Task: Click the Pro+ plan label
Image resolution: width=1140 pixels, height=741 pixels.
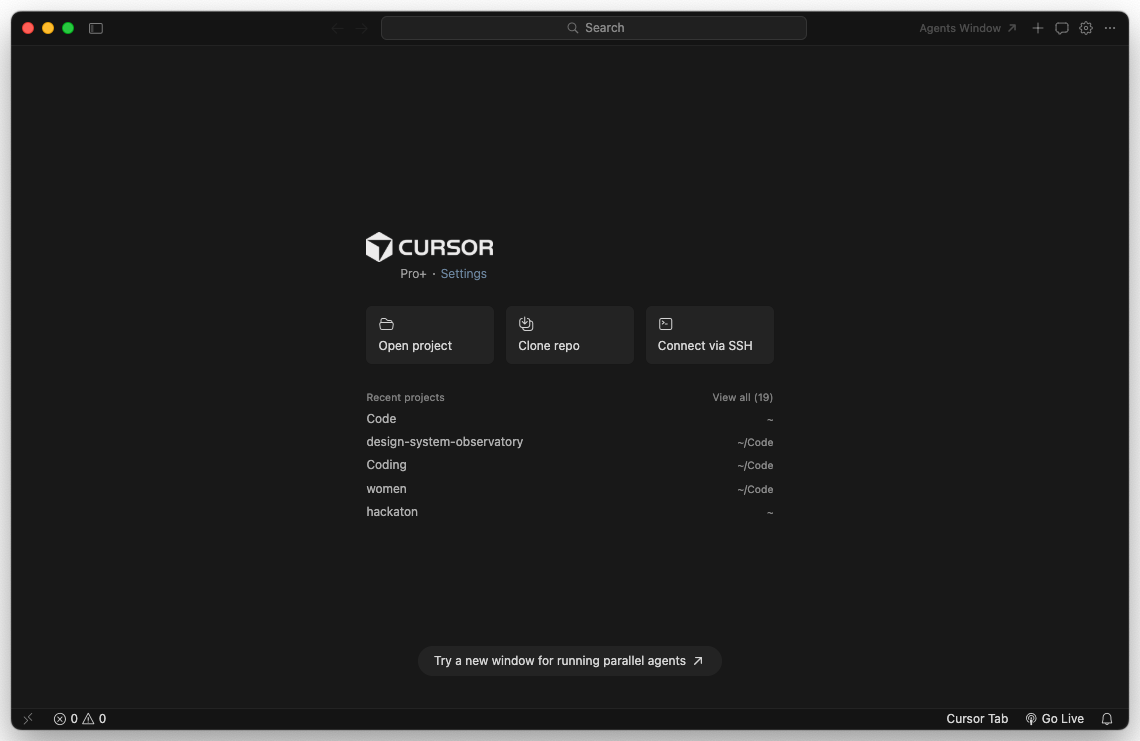Action: tap(413, 273)
